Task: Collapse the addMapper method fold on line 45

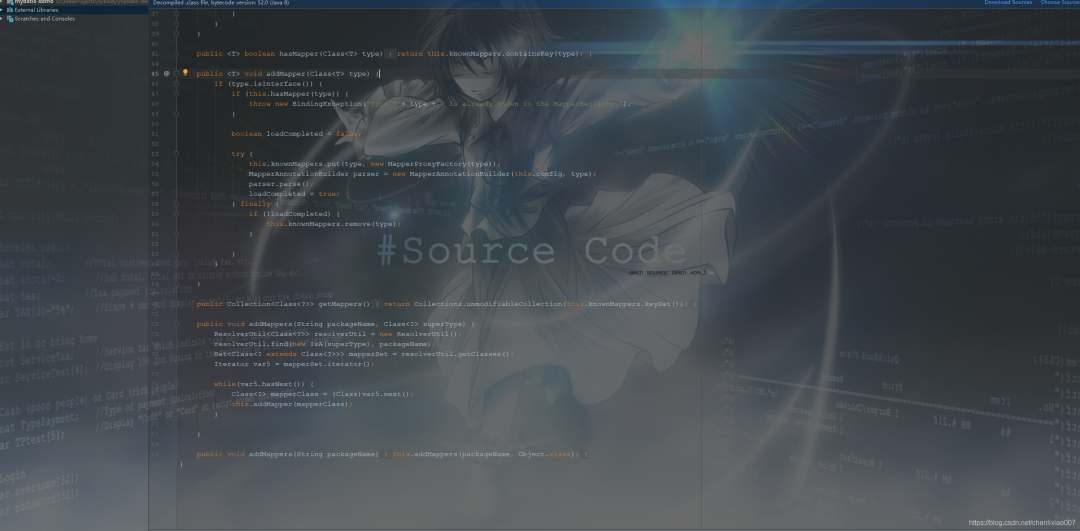Action: (x=176, y=74)
